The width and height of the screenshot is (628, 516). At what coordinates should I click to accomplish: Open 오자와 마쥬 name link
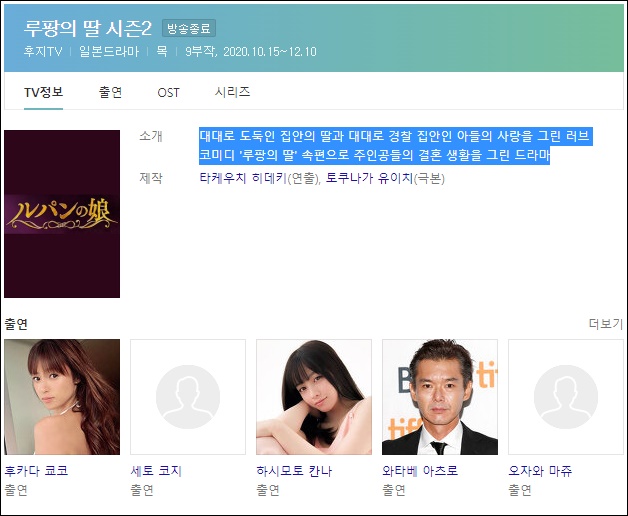(x=540, y=471)
